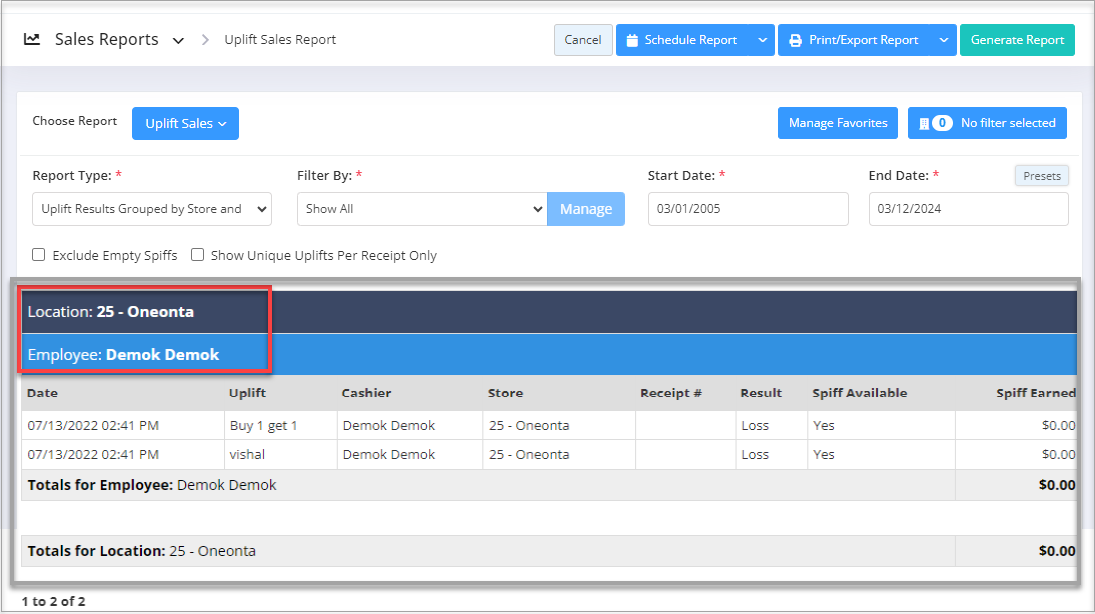Click the 1 to 2 of 2 record count
Viewport: 1095px width, 614px height.
pos(53,601)
